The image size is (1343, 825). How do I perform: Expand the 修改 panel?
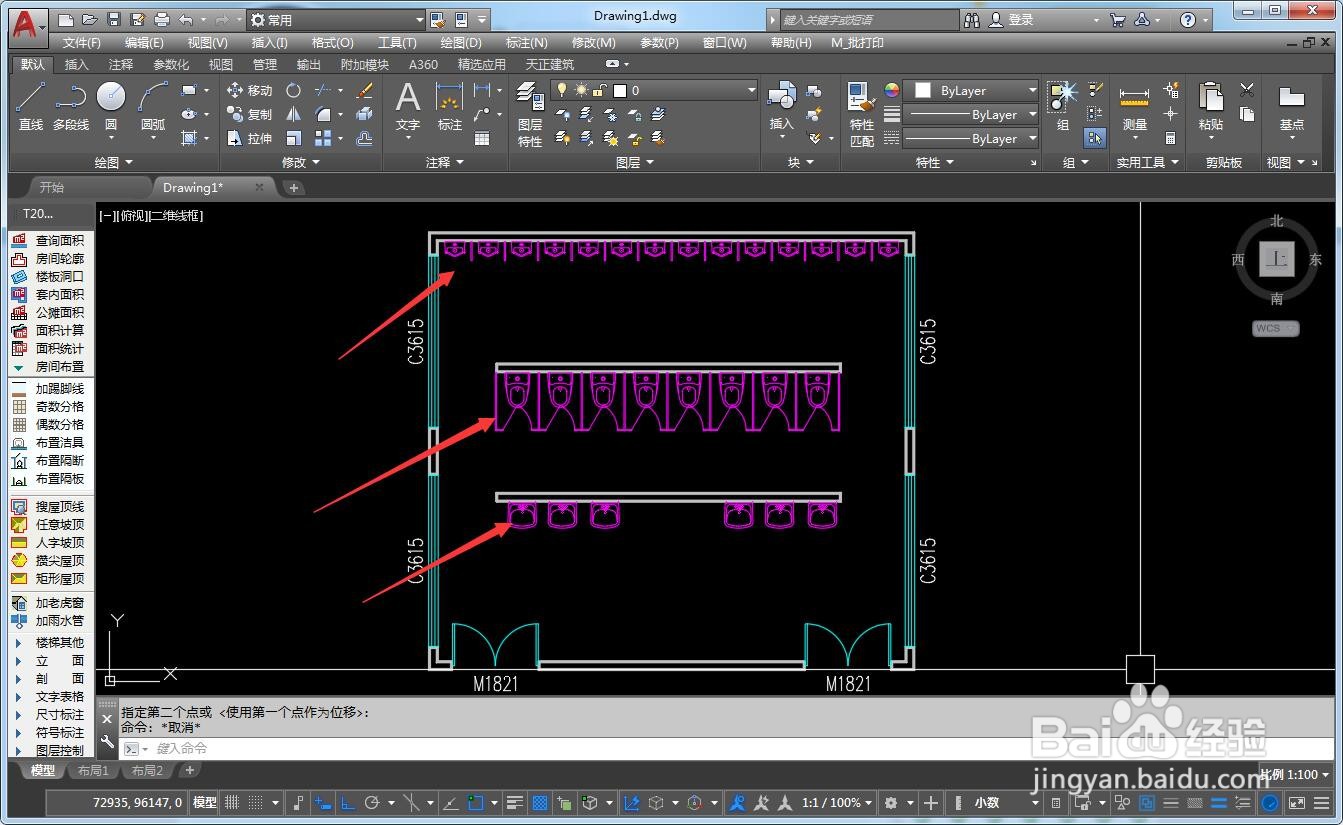(300, 162)
